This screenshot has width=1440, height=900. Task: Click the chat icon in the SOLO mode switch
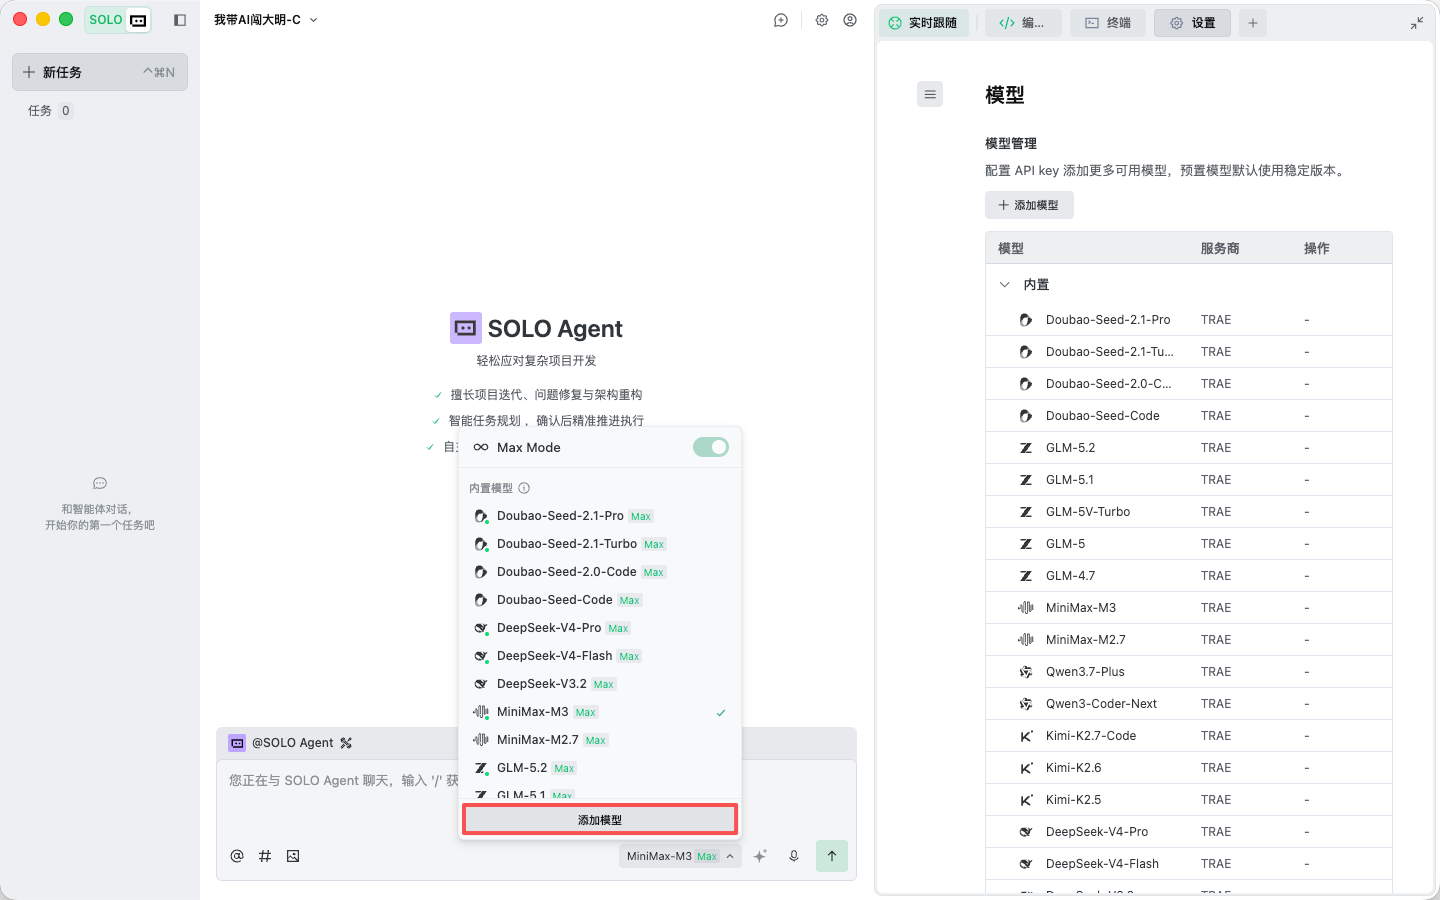139,20
